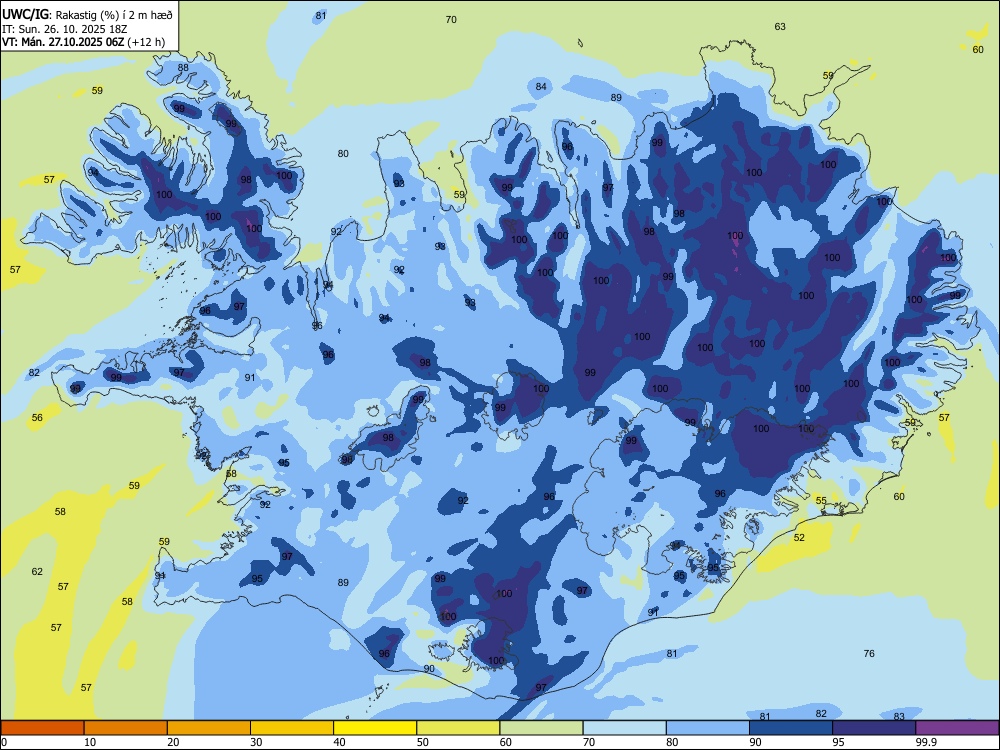Screen dimensions: 1000x750
Task: Select the golden 30–40 legend swatch
Action: click(292, 728)
